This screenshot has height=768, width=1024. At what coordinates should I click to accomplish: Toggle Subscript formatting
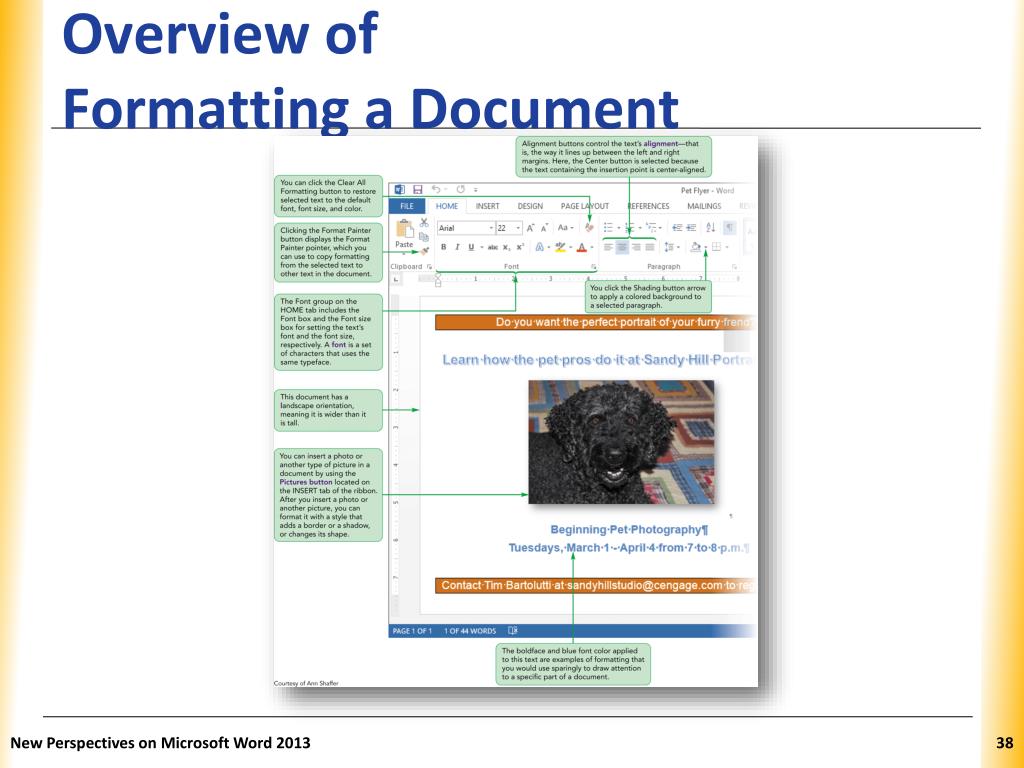pos(506,248)
